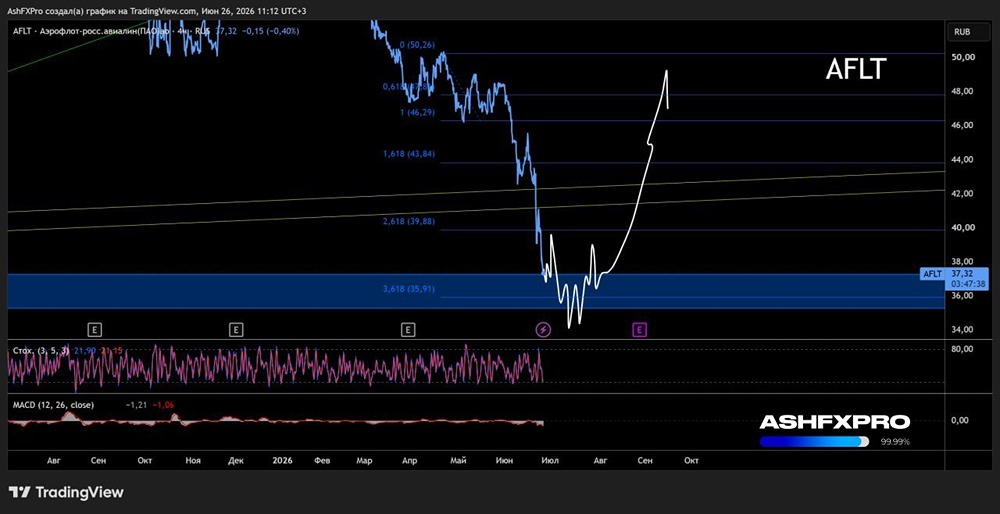This screenshot has width=1000, height=514.
Task: Click the 2026 year label on the time axis
Action: click(x=281, y=460)
